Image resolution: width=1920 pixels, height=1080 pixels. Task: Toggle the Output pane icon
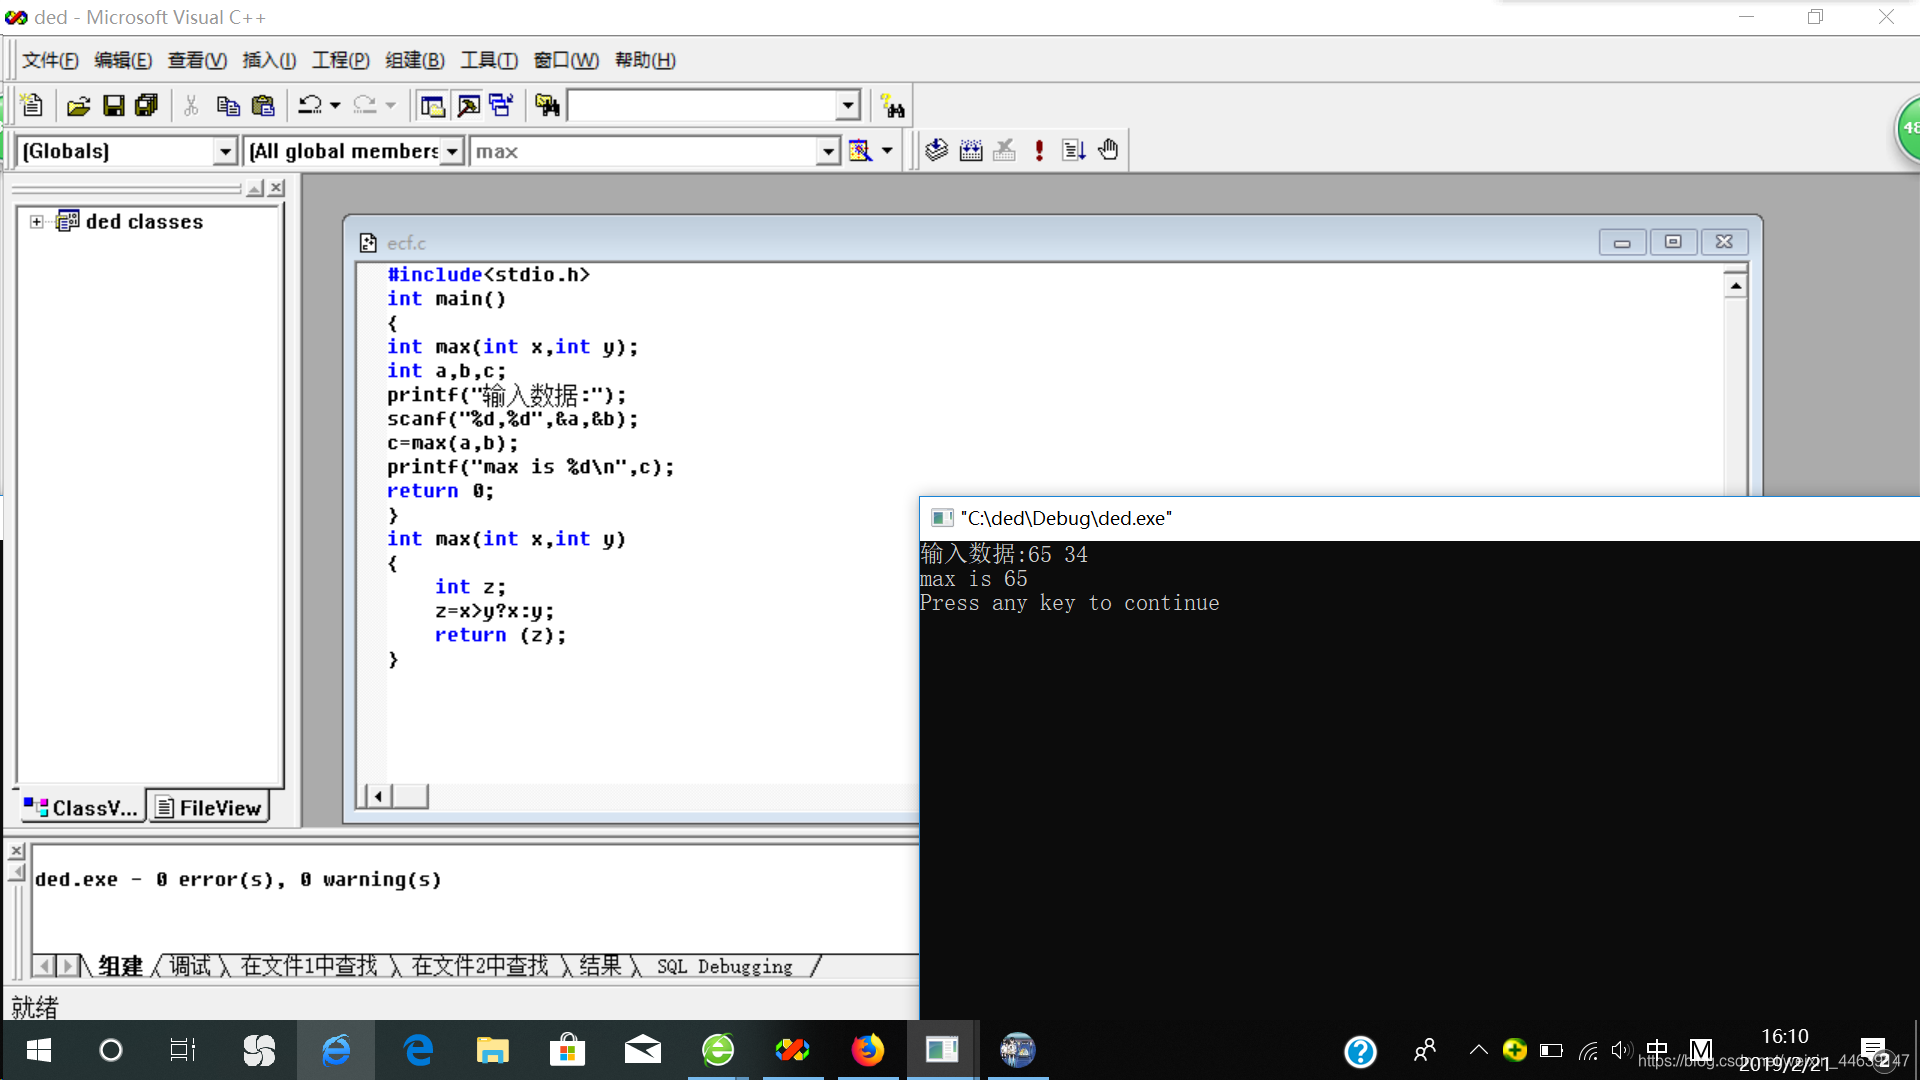point(468,105)
